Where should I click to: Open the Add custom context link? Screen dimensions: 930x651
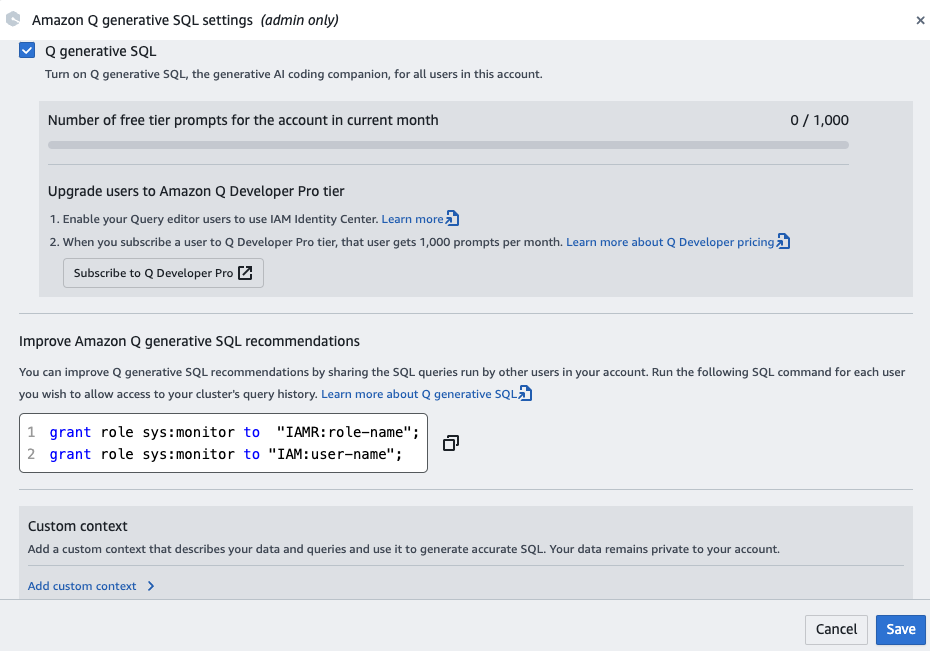click(82, 586)
